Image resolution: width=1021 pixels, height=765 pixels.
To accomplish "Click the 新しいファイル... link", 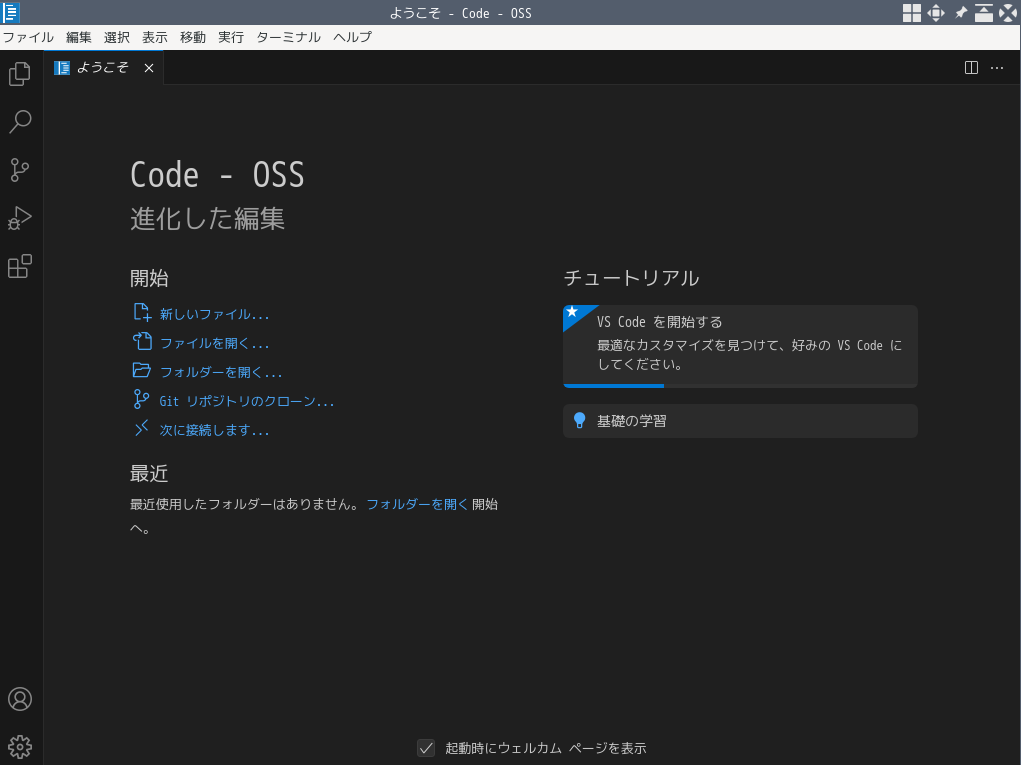I will tap(214, 314).
